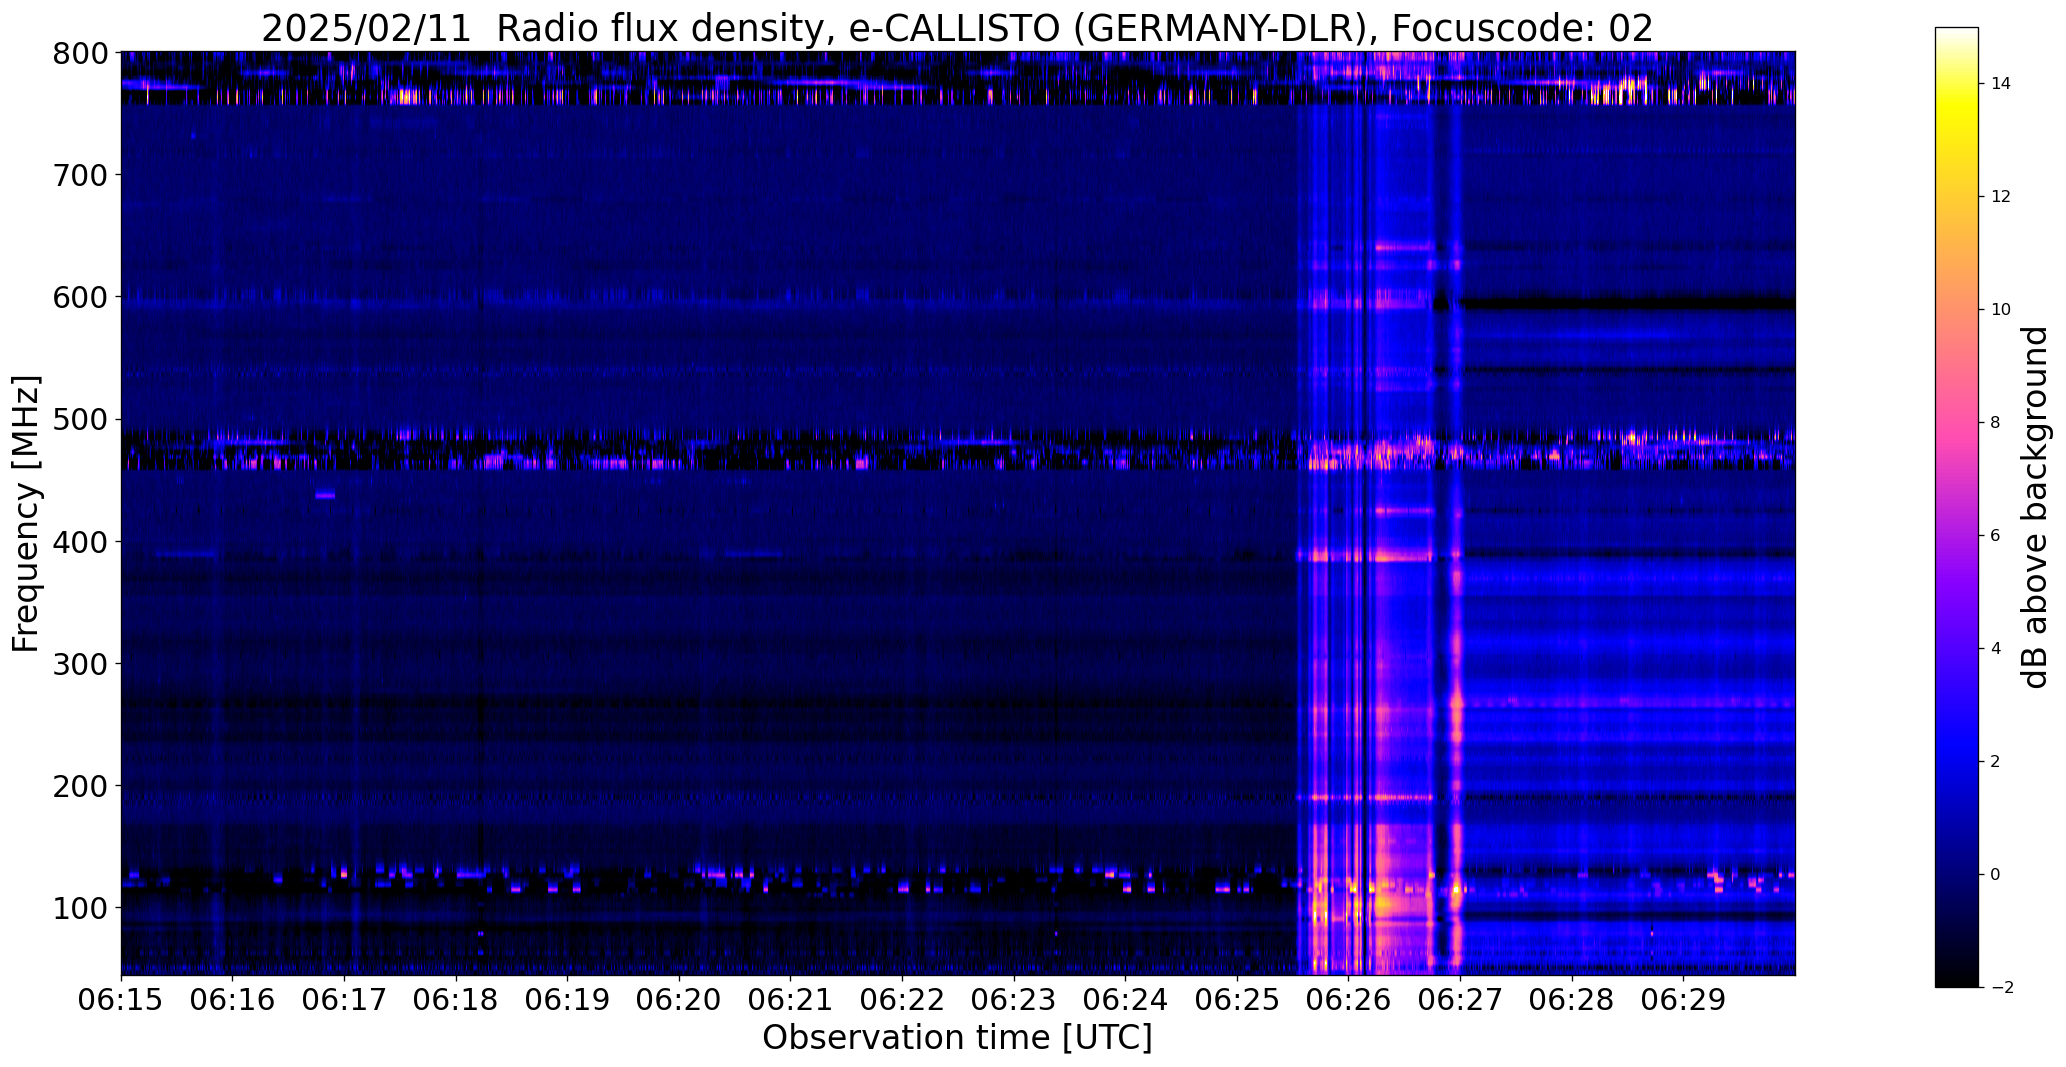Click the colorbar tick label 8
The height and width of the screenshot is (1067, 2066).
[1995, 423]
